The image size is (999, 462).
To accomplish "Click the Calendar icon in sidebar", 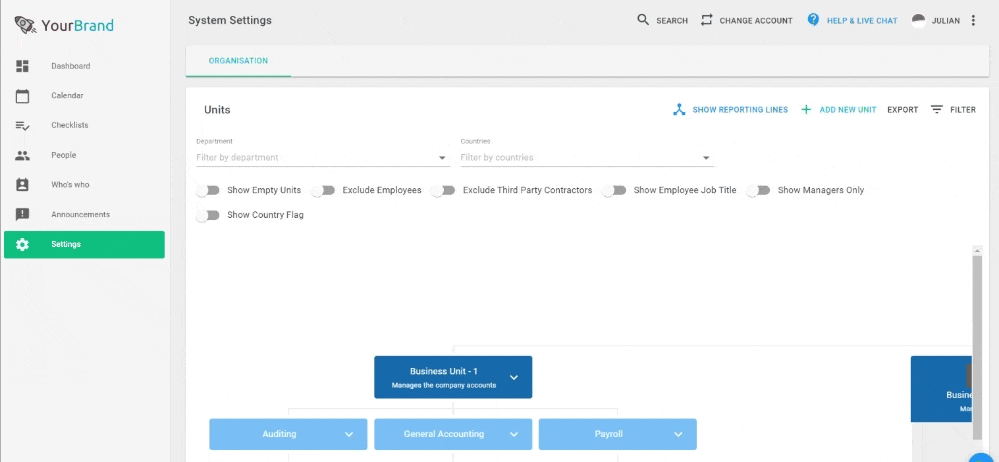I will tap(22, 96).
